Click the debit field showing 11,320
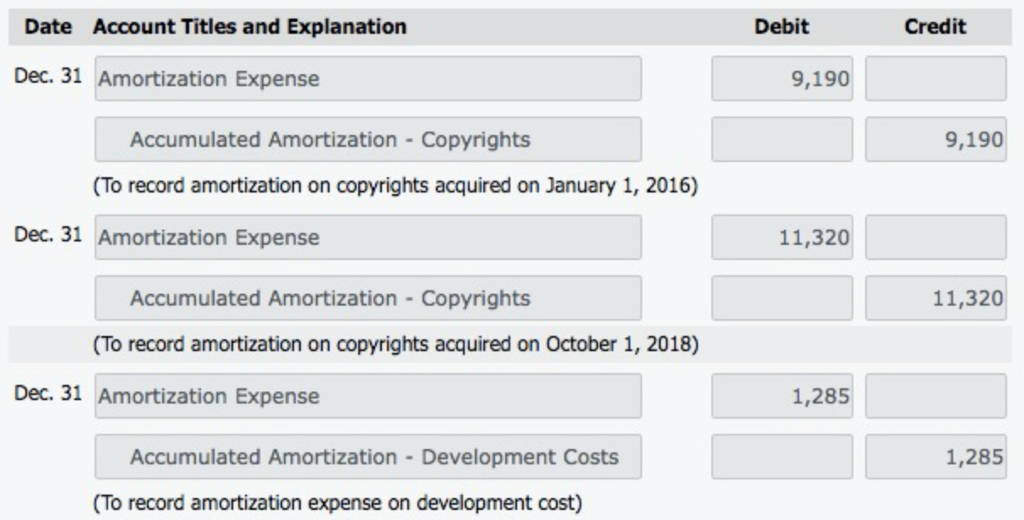 click(x=782, y=237)
